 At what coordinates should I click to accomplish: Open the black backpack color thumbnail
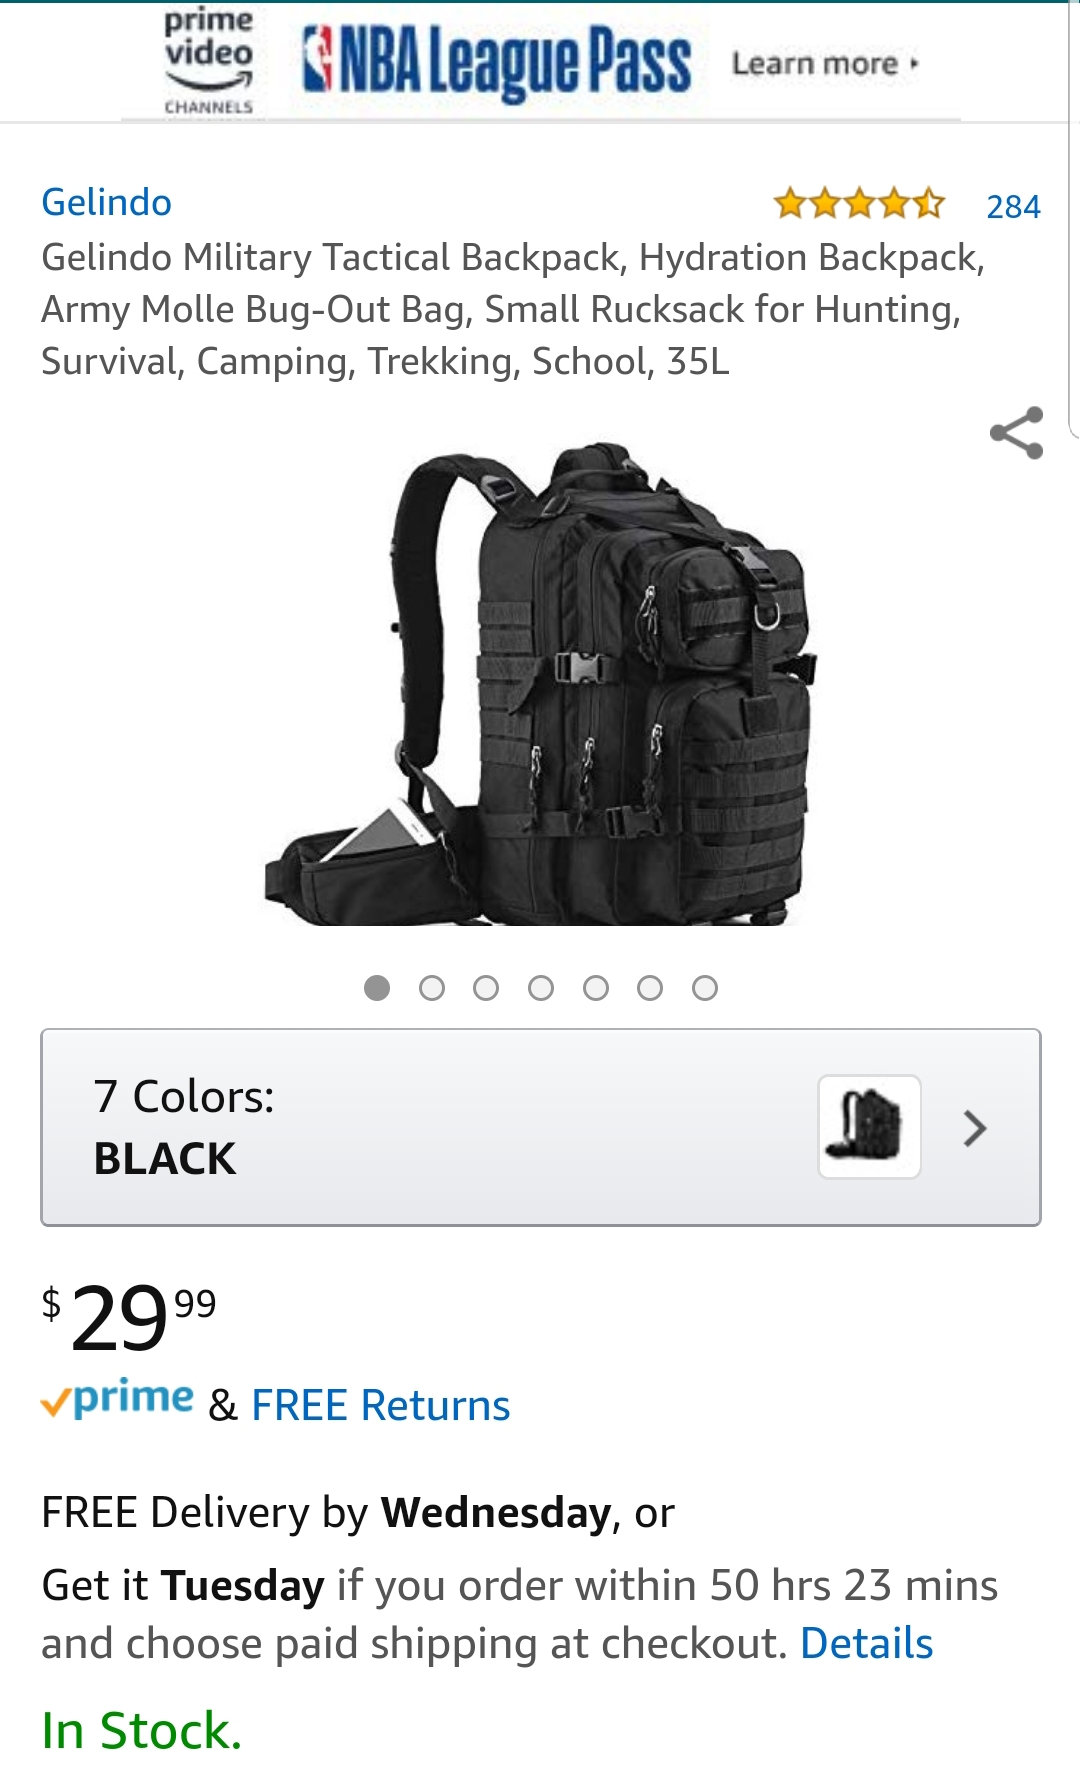coord(869,1127)
